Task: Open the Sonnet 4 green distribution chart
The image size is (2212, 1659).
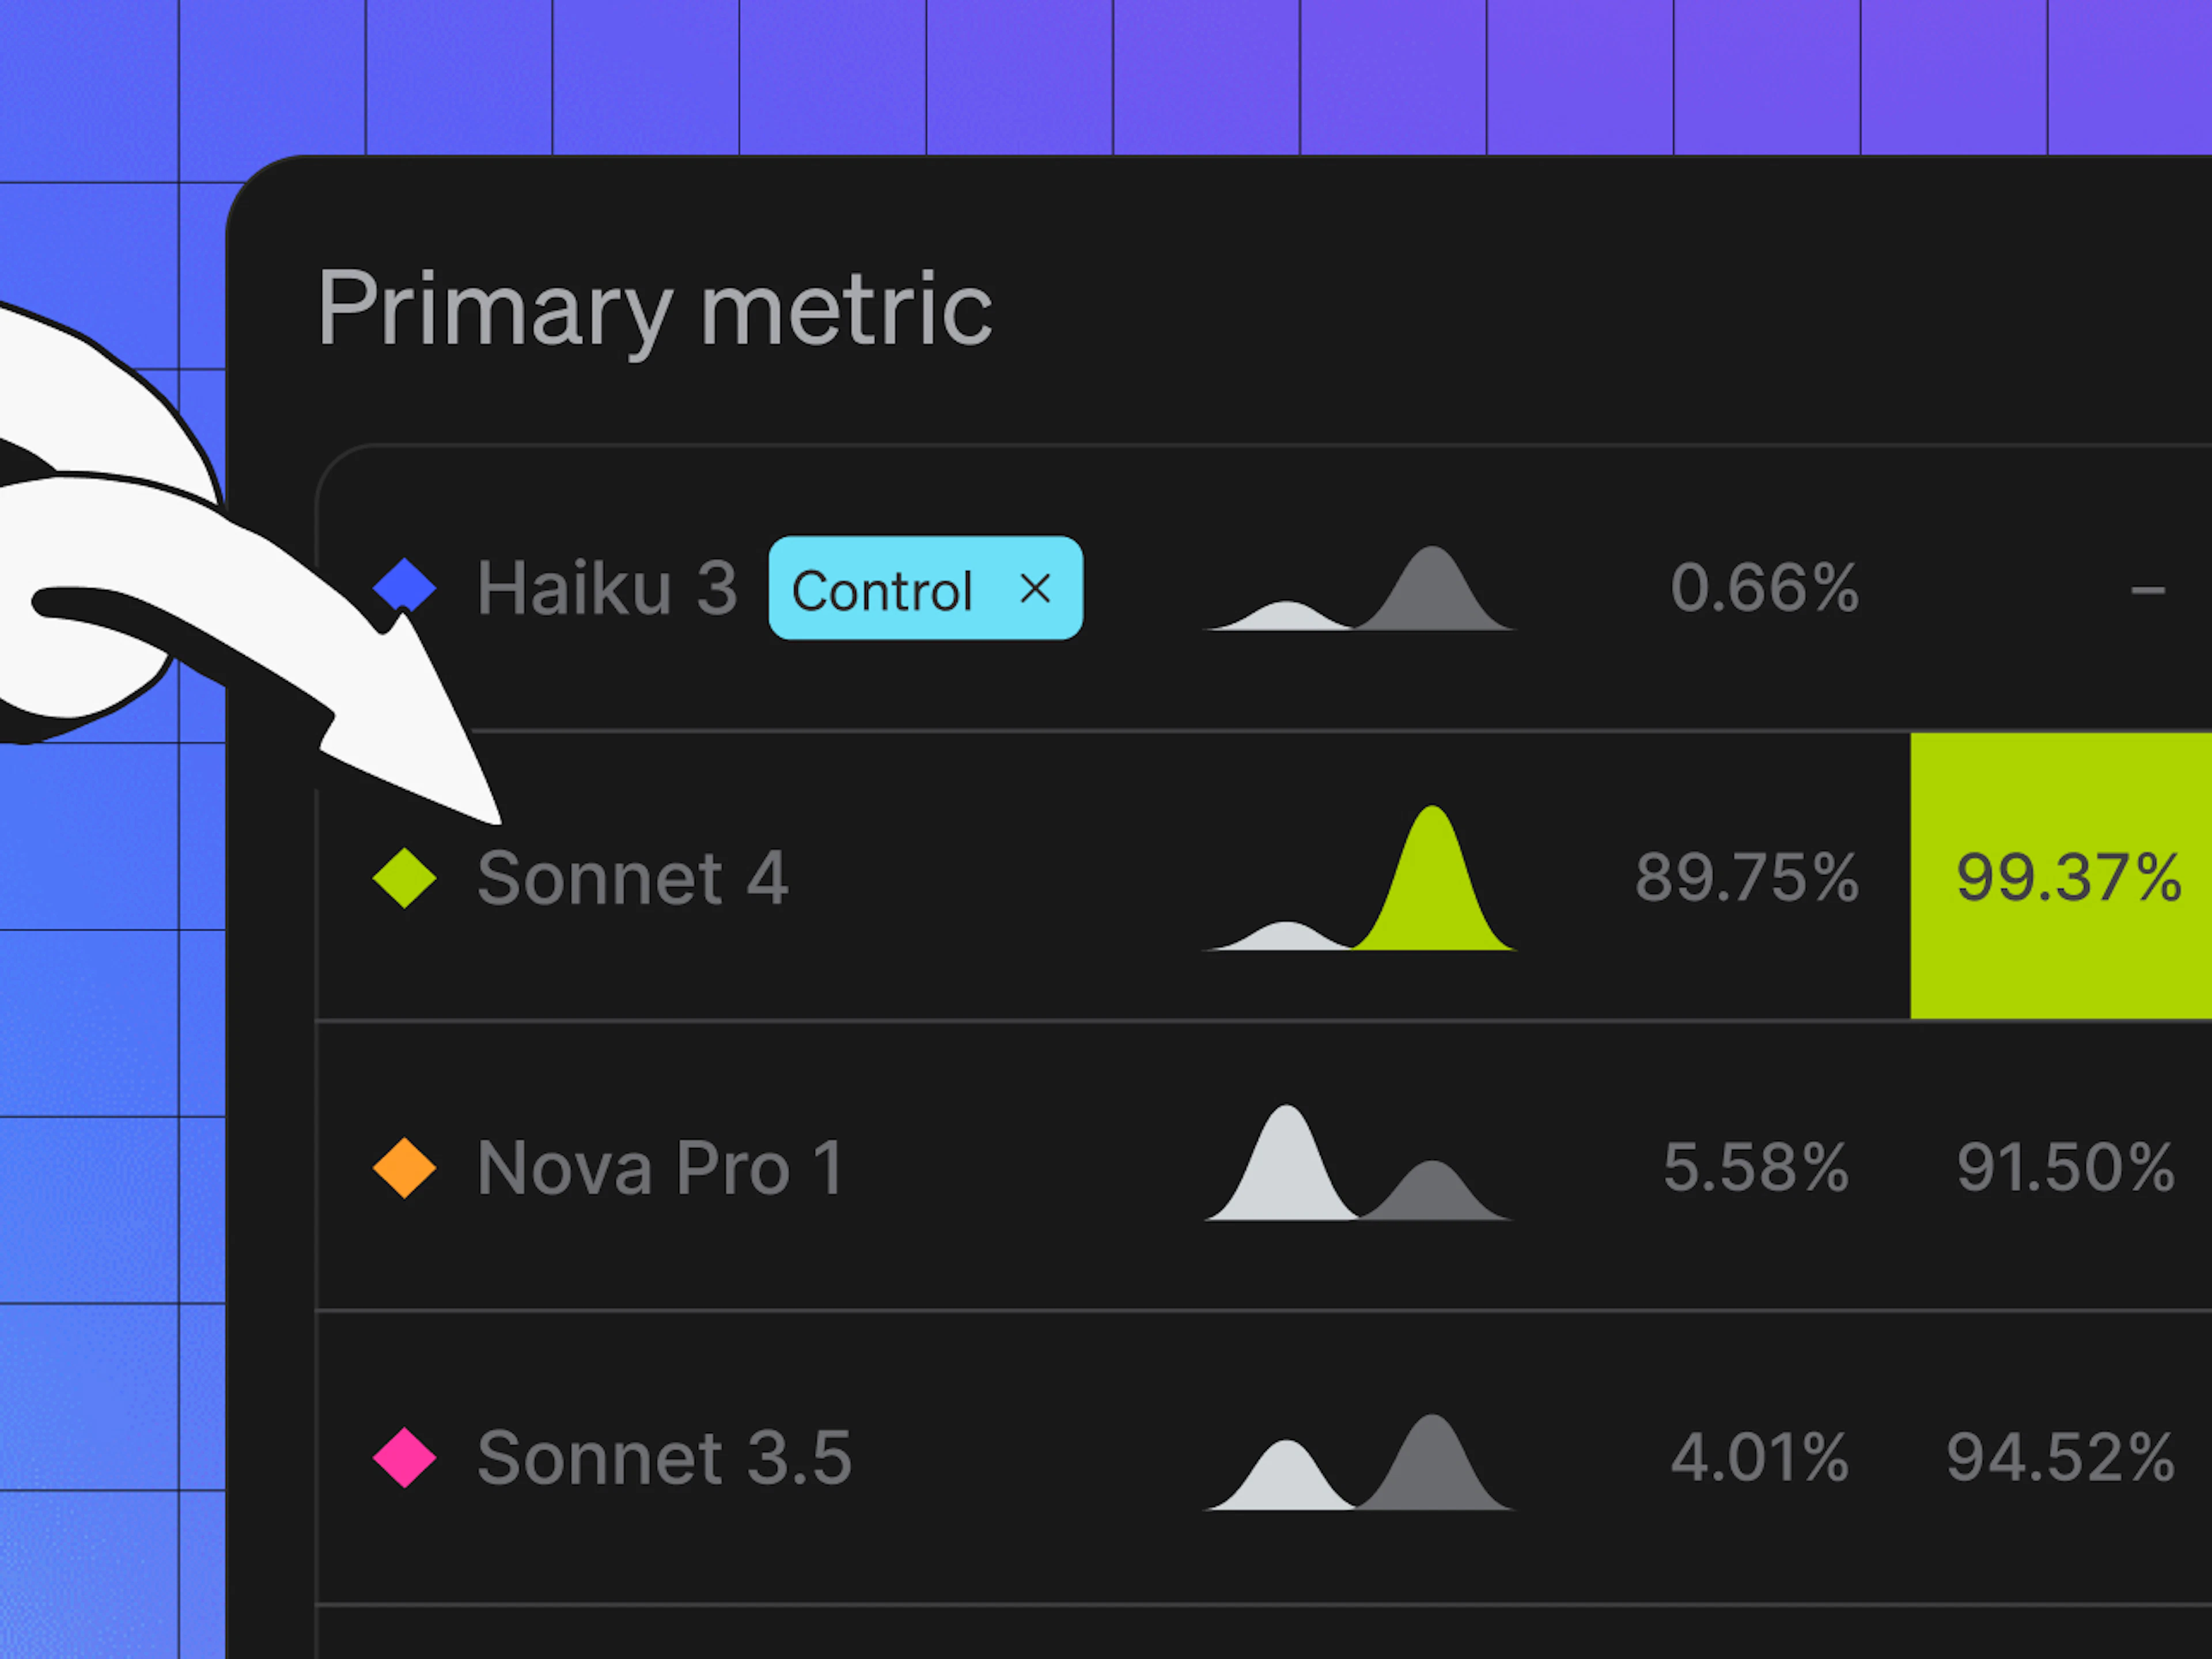Action: [1359, 878]
